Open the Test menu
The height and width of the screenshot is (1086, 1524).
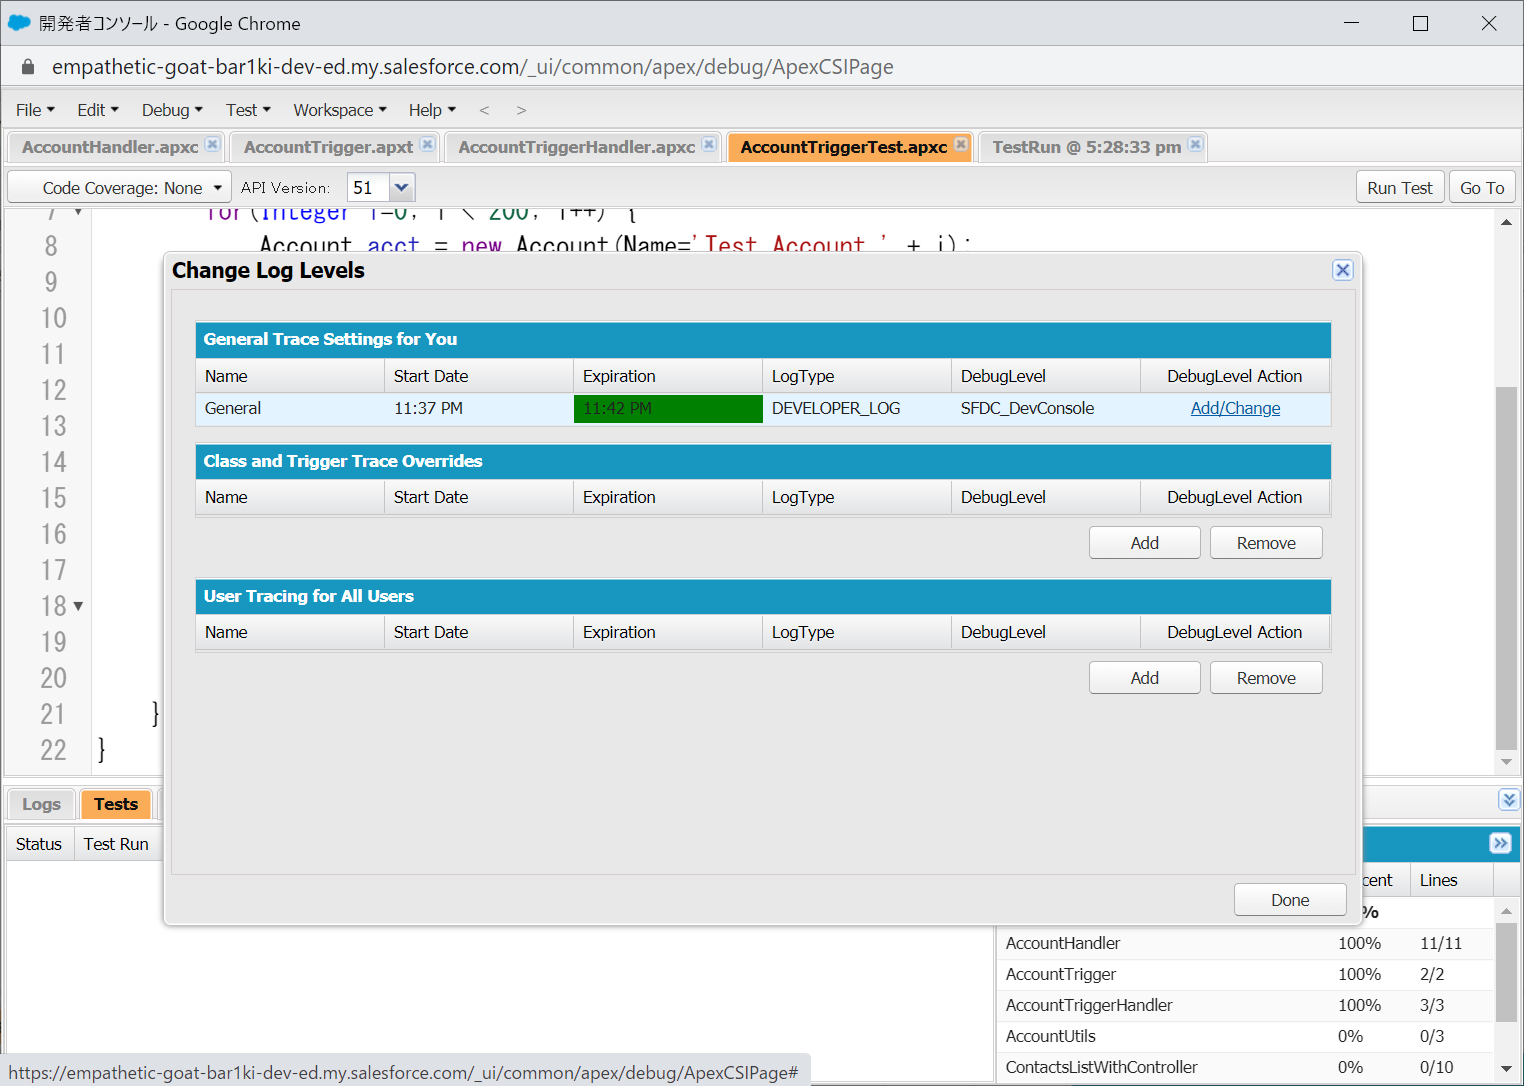point(248,110)
